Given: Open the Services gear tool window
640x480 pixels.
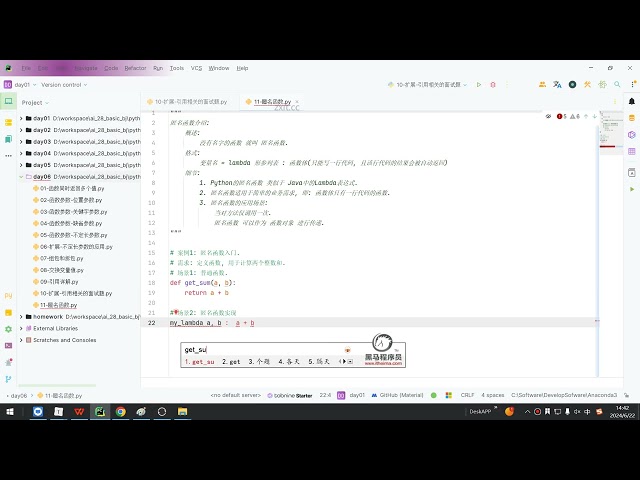Looking at the screenshot, I should (9, 329).
